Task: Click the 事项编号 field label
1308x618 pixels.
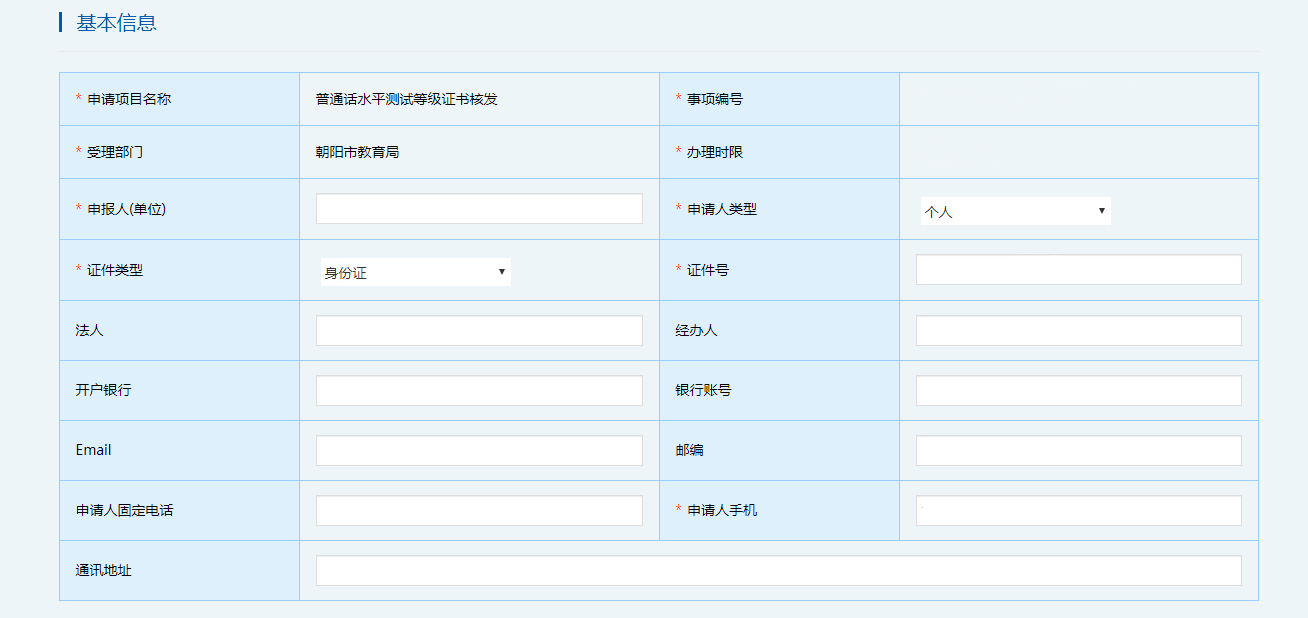Action: pyautogui.click(x=714, y=99)
